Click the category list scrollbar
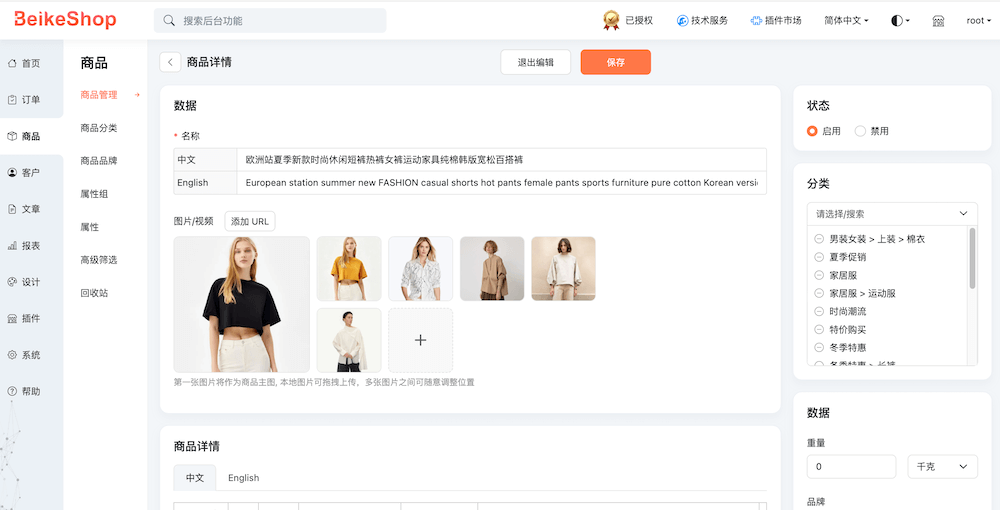The height and width of the screenshot is (510, 1000). click(972, 260)
